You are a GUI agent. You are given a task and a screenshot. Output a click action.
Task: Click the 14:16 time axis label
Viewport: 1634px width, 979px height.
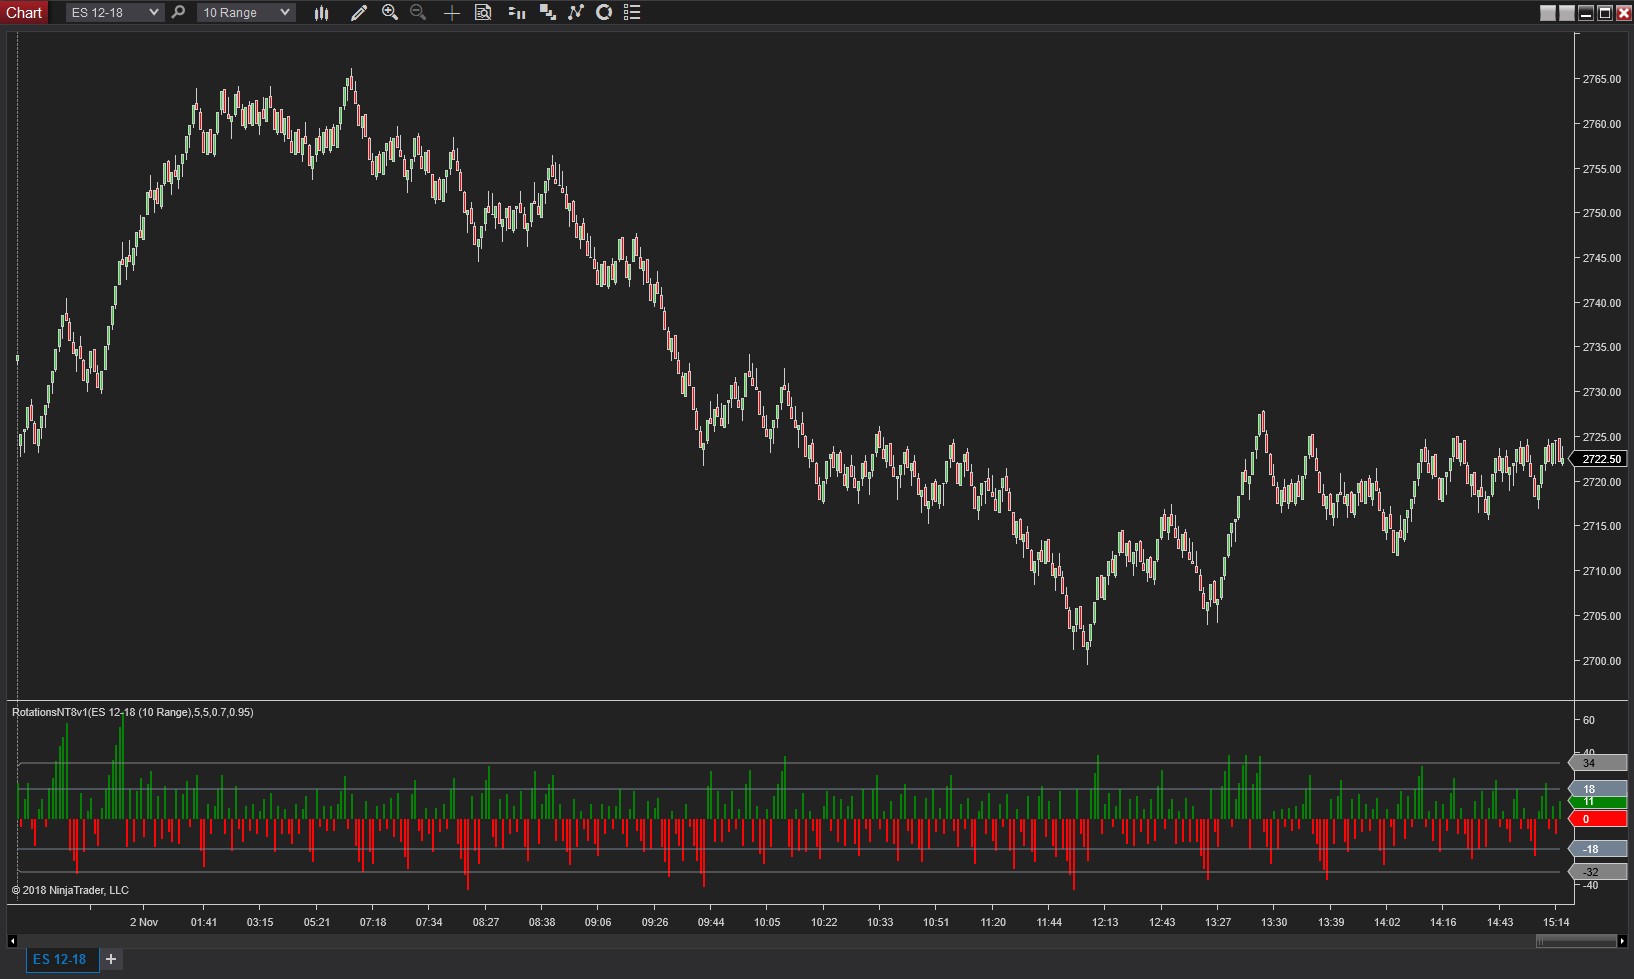click(x=1443, y=922)
